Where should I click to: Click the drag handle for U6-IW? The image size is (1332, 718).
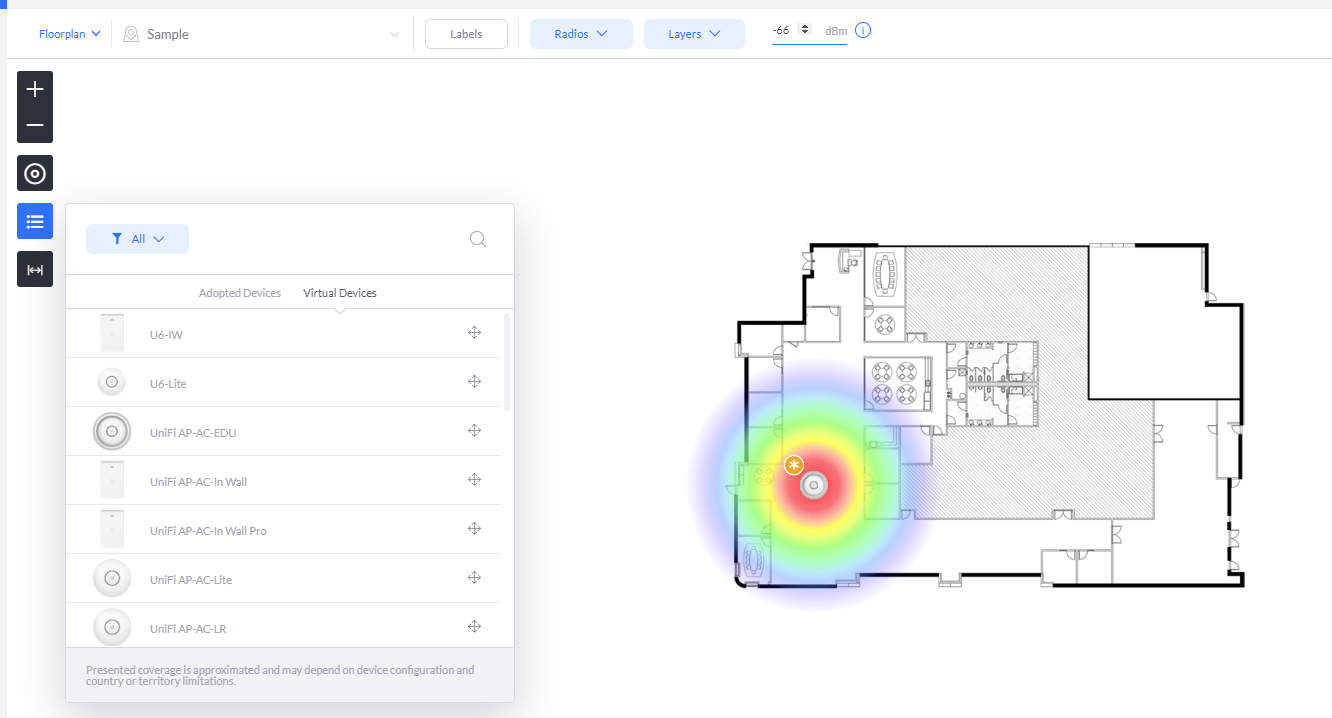475,333
